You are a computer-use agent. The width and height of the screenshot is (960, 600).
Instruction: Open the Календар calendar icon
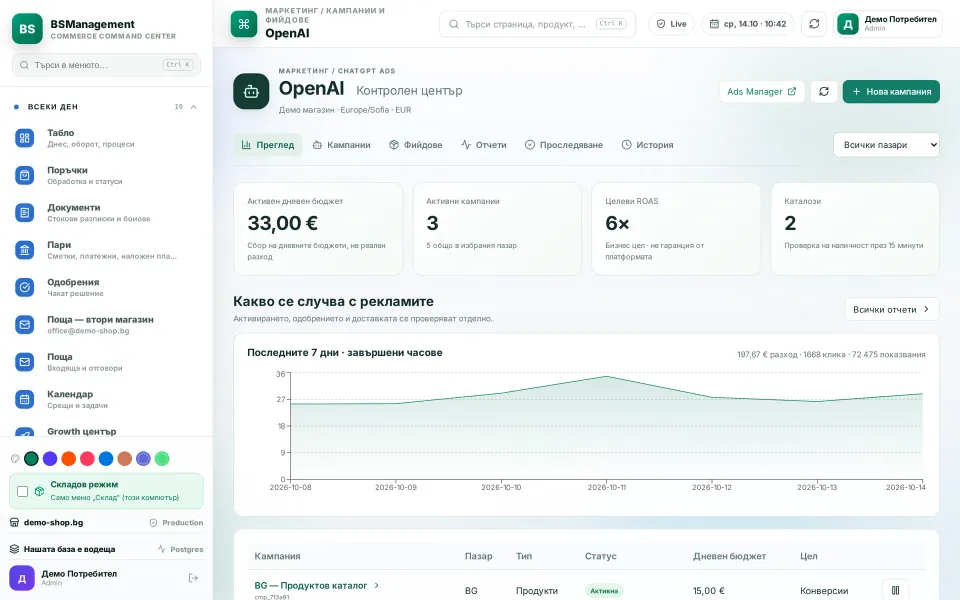click(24, 399)
